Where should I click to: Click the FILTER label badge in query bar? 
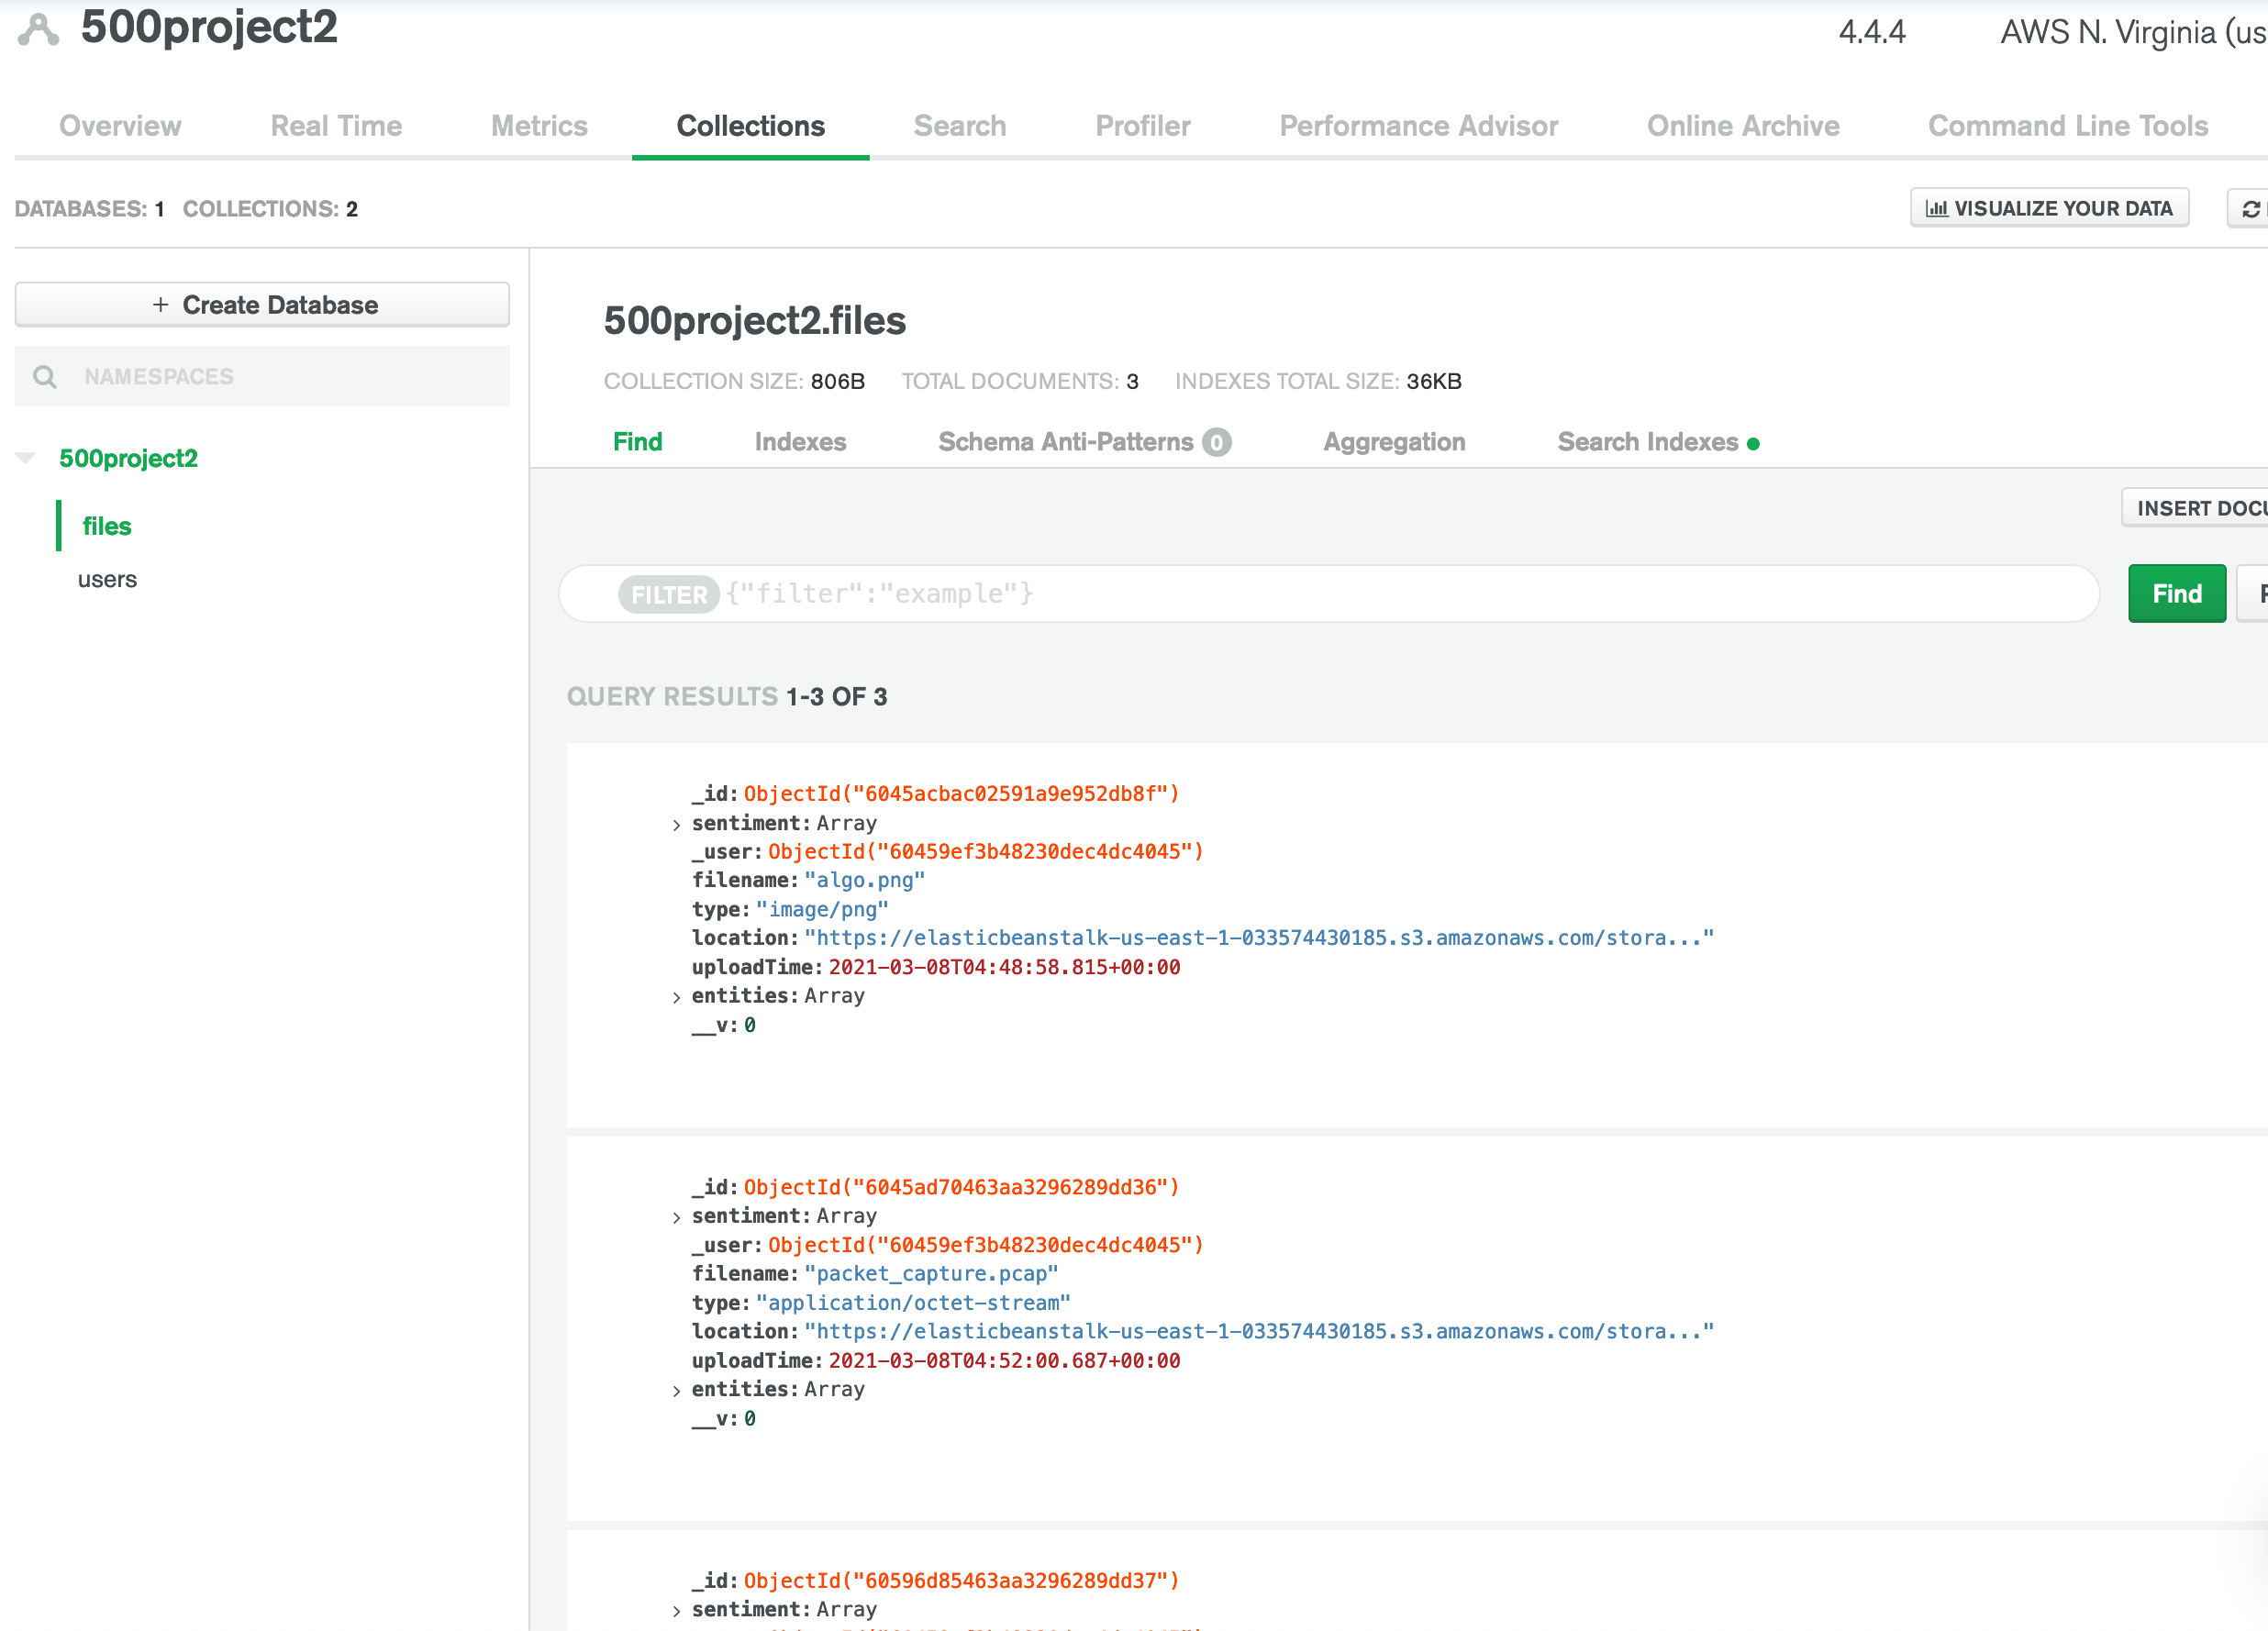(x=668, y=595)
